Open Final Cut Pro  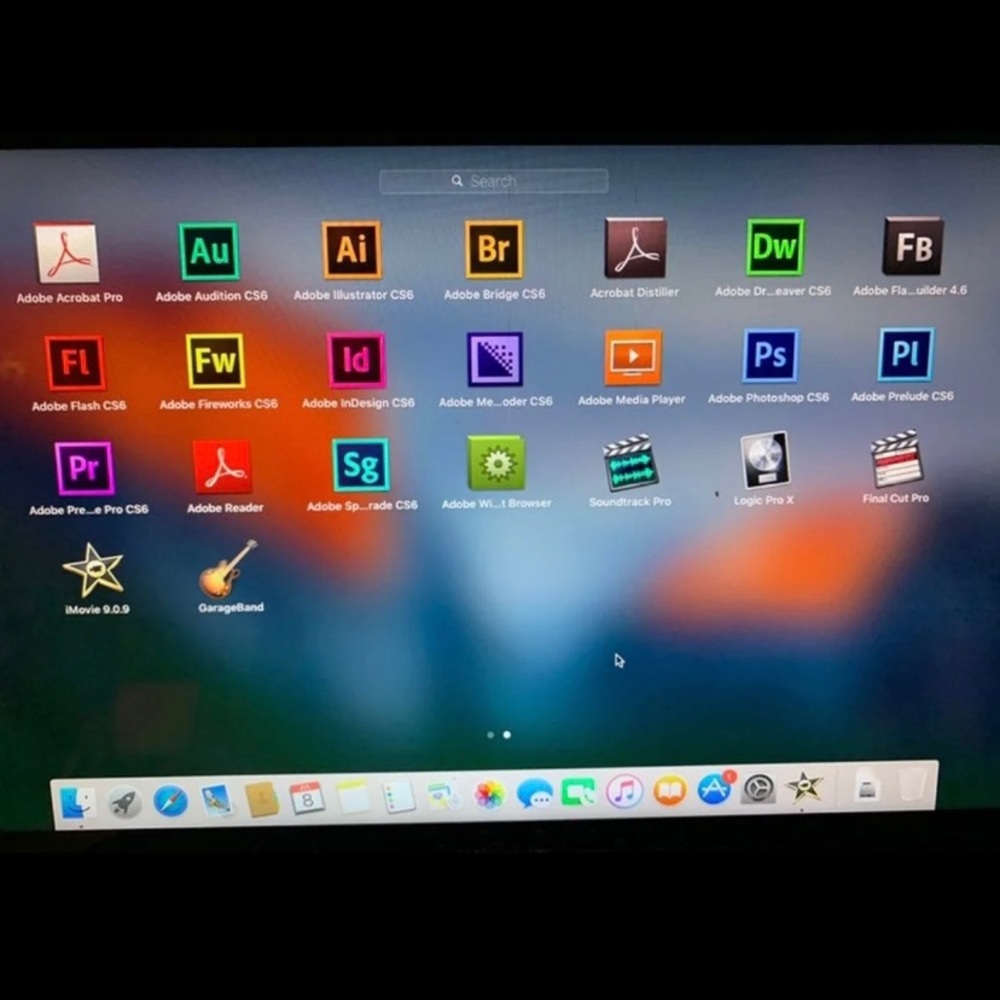(x=897, y=459)
